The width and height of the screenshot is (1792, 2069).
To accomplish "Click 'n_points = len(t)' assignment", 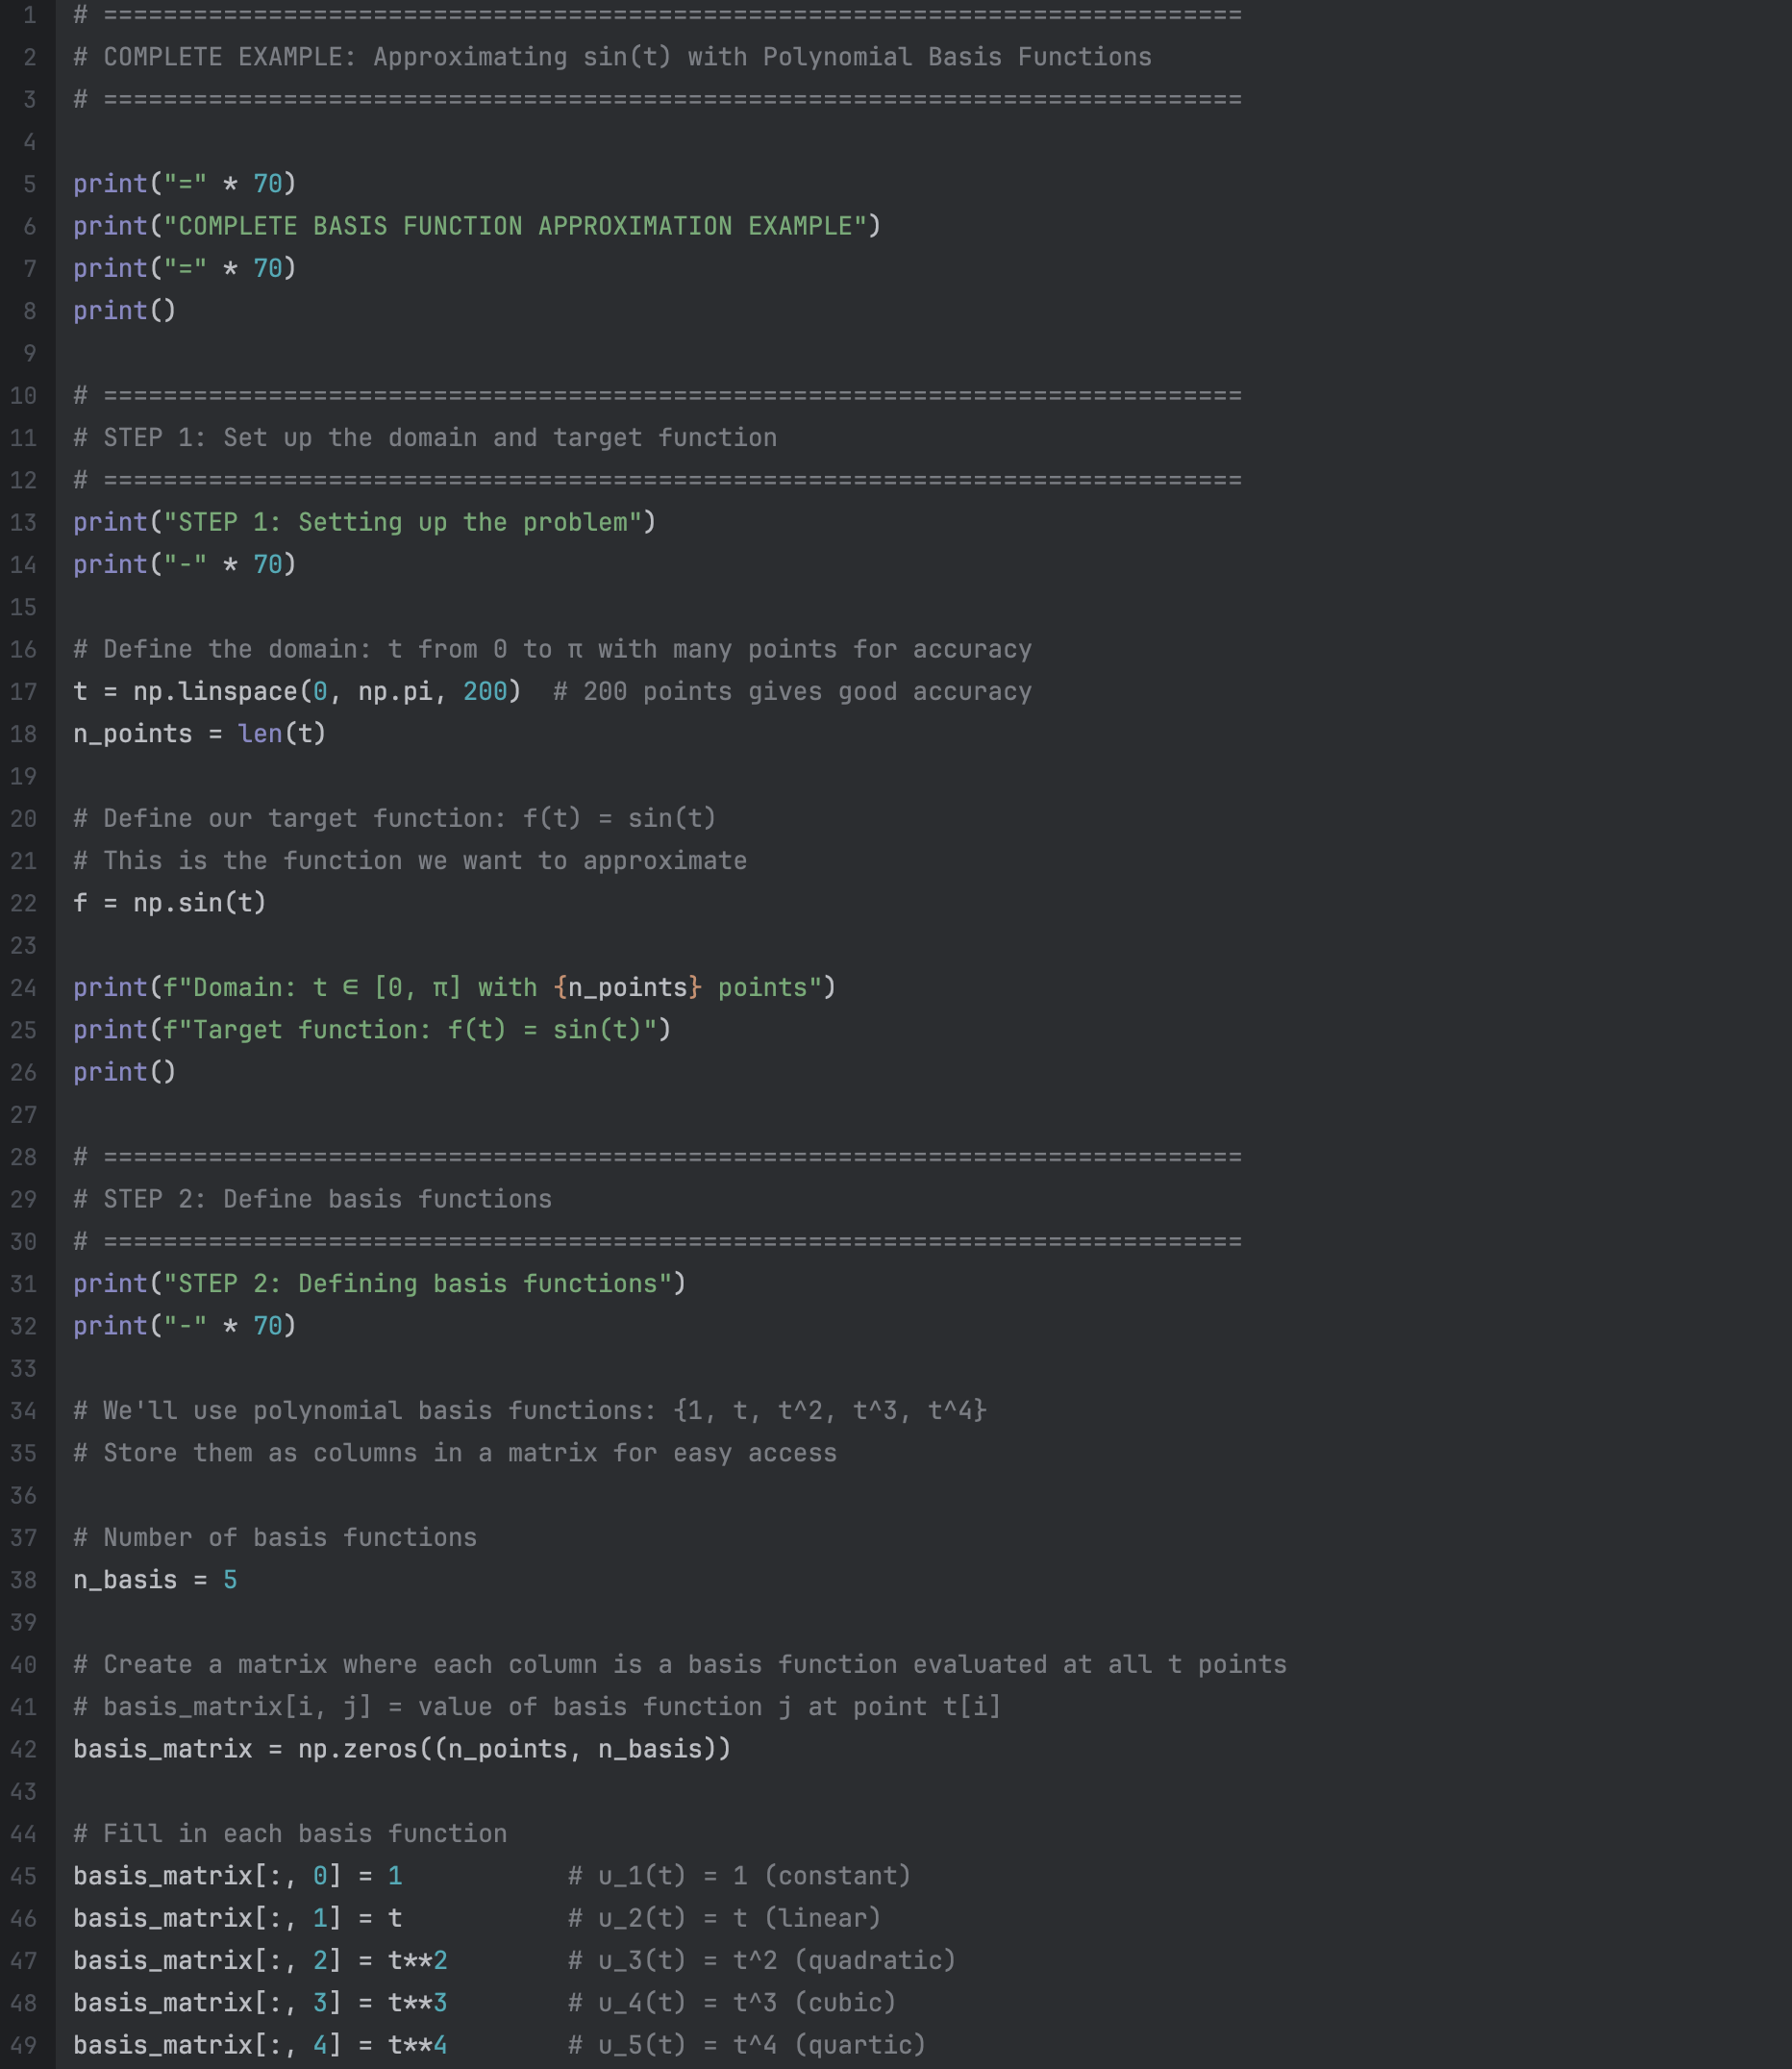I will [x=199, y=734].
